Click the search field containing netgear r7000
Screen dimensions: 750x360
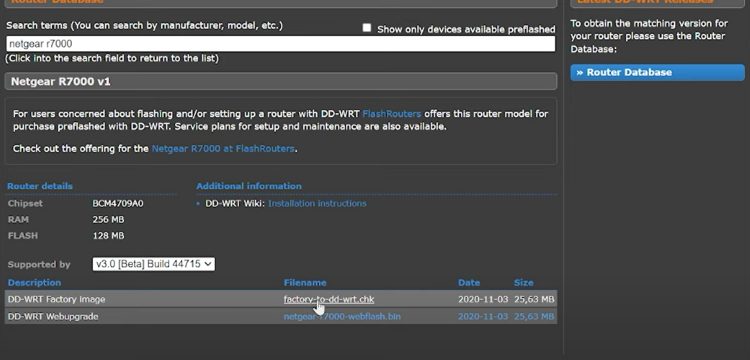(x=281, y=44)
